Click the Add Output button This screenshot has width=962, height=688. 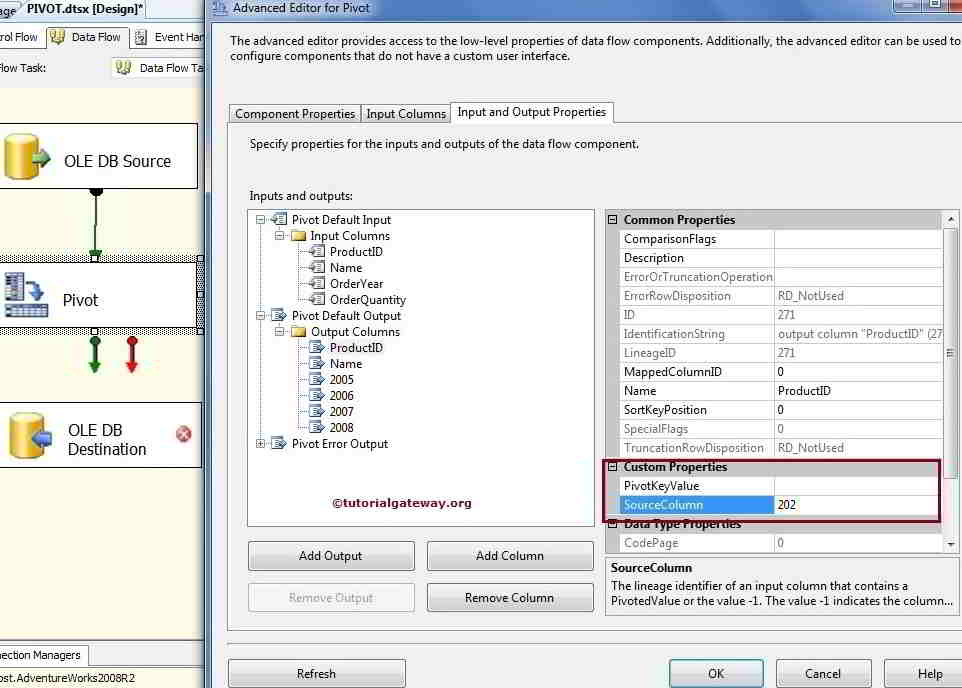[x=330, y=556]
